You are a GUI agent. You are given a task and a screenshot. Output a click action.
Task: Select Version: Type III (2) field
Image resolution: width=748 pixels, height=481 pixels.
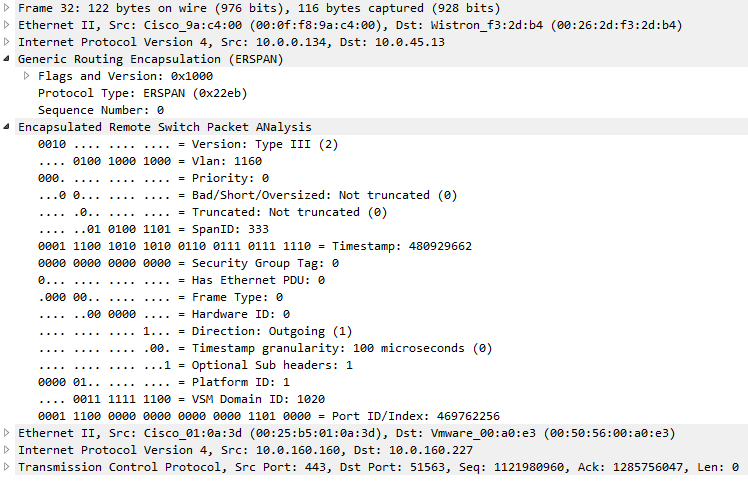pyautogui.click(x=188, y=144)
